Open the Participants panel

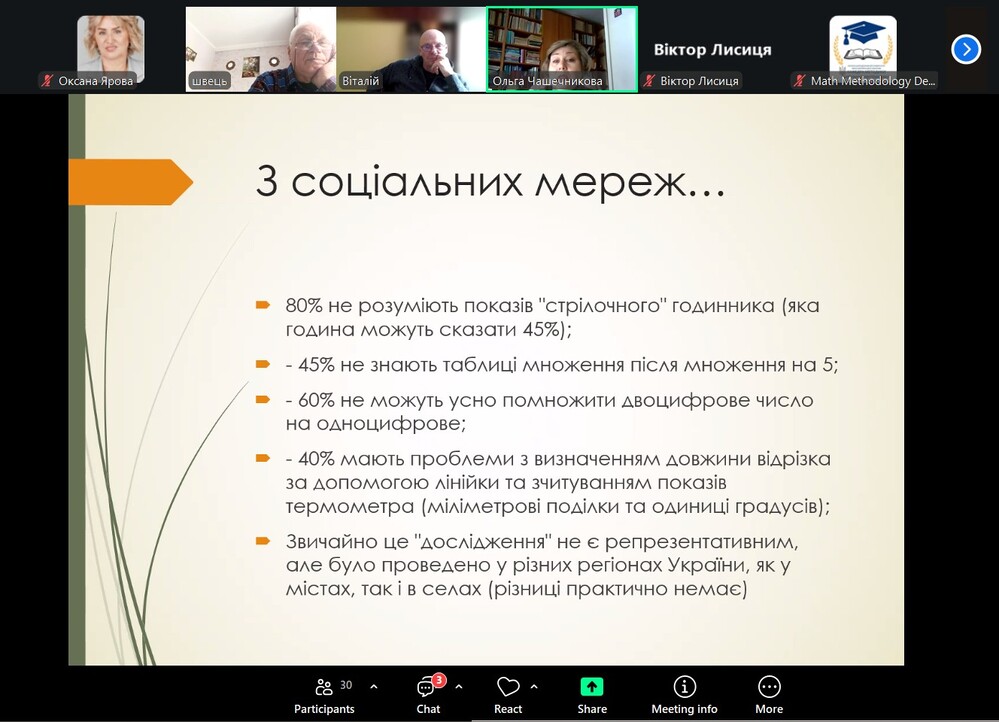tap(324, 694)
